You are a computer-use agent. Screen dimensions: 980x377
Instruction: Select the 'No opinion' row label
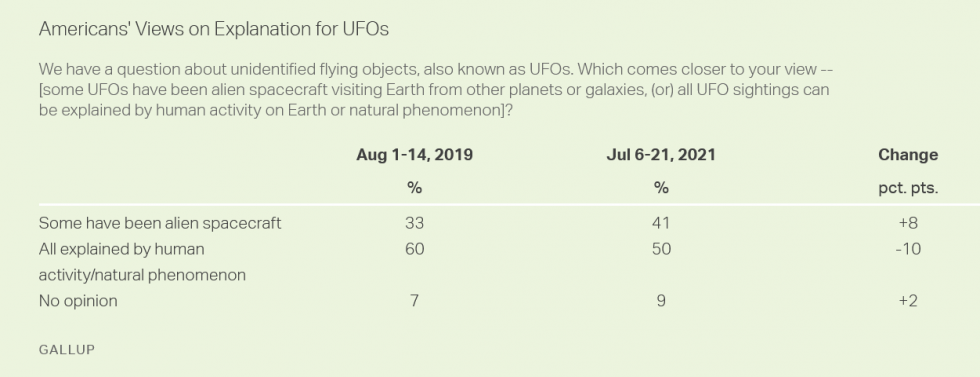click(x=78, y=301)
